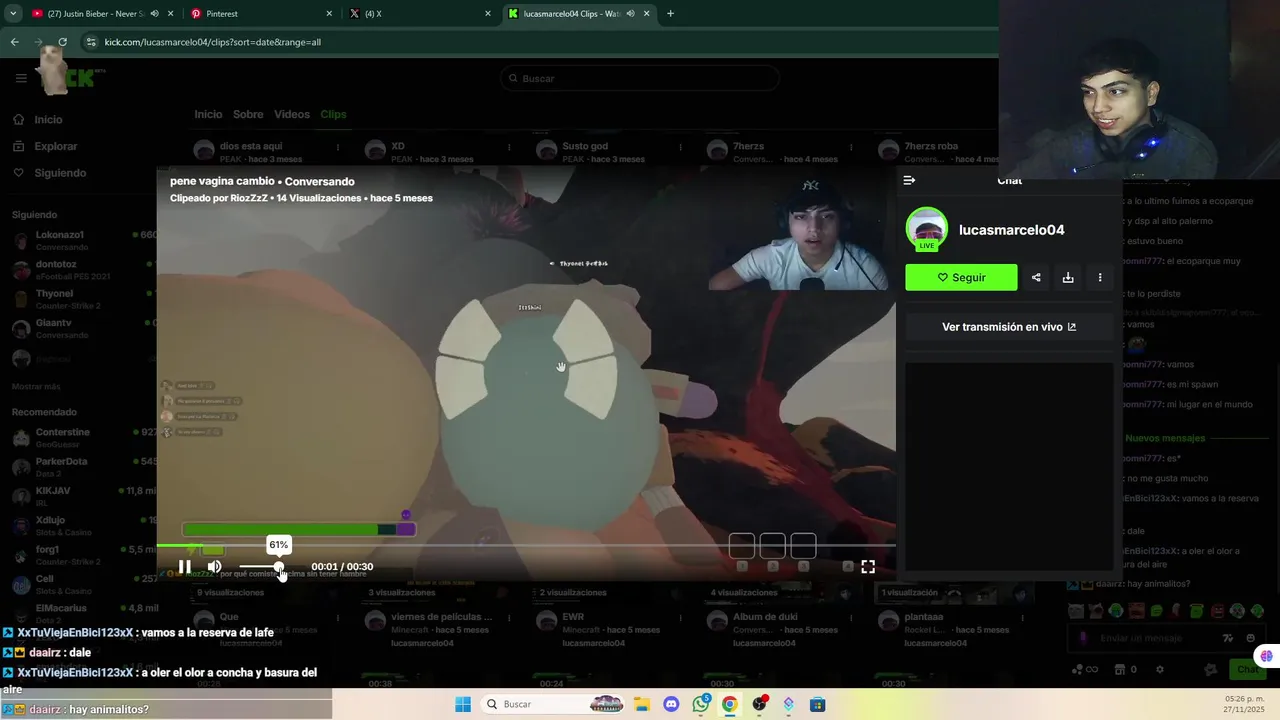This screenshot has width=1280, height=720.
Task: Click Ver transmisión en vivo
Action: tap(1009, 327)
